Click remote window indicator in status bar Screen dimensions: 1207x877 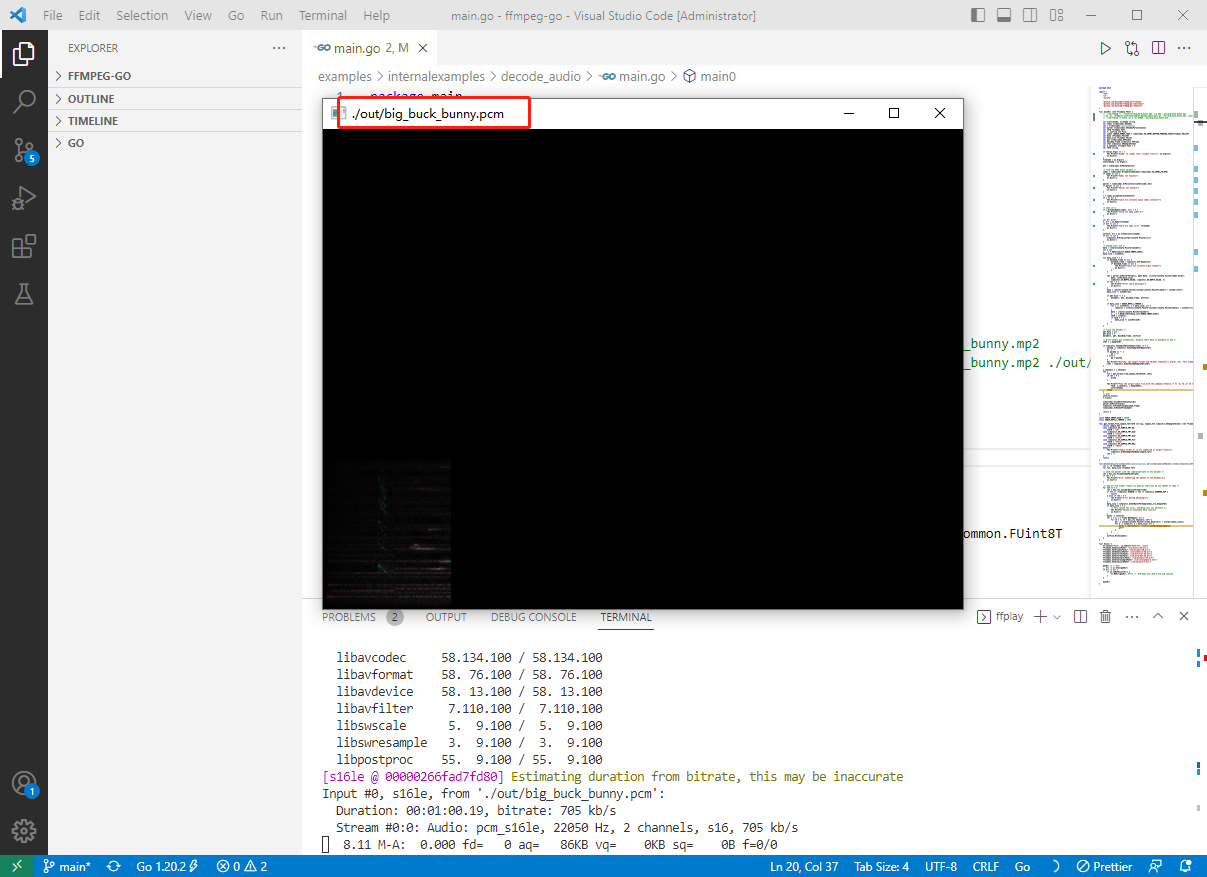click(x=17, y=866)
